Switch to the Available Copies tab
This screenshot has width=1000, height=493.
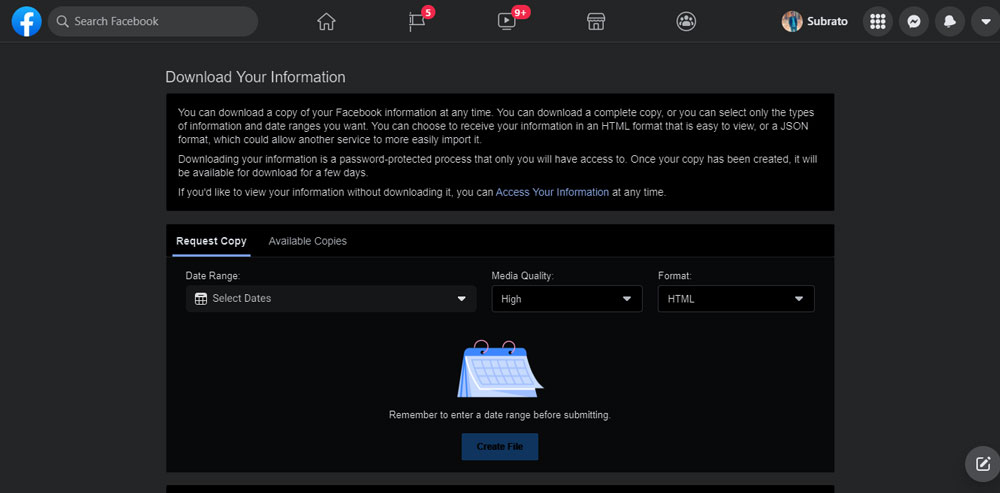[307, 241]
